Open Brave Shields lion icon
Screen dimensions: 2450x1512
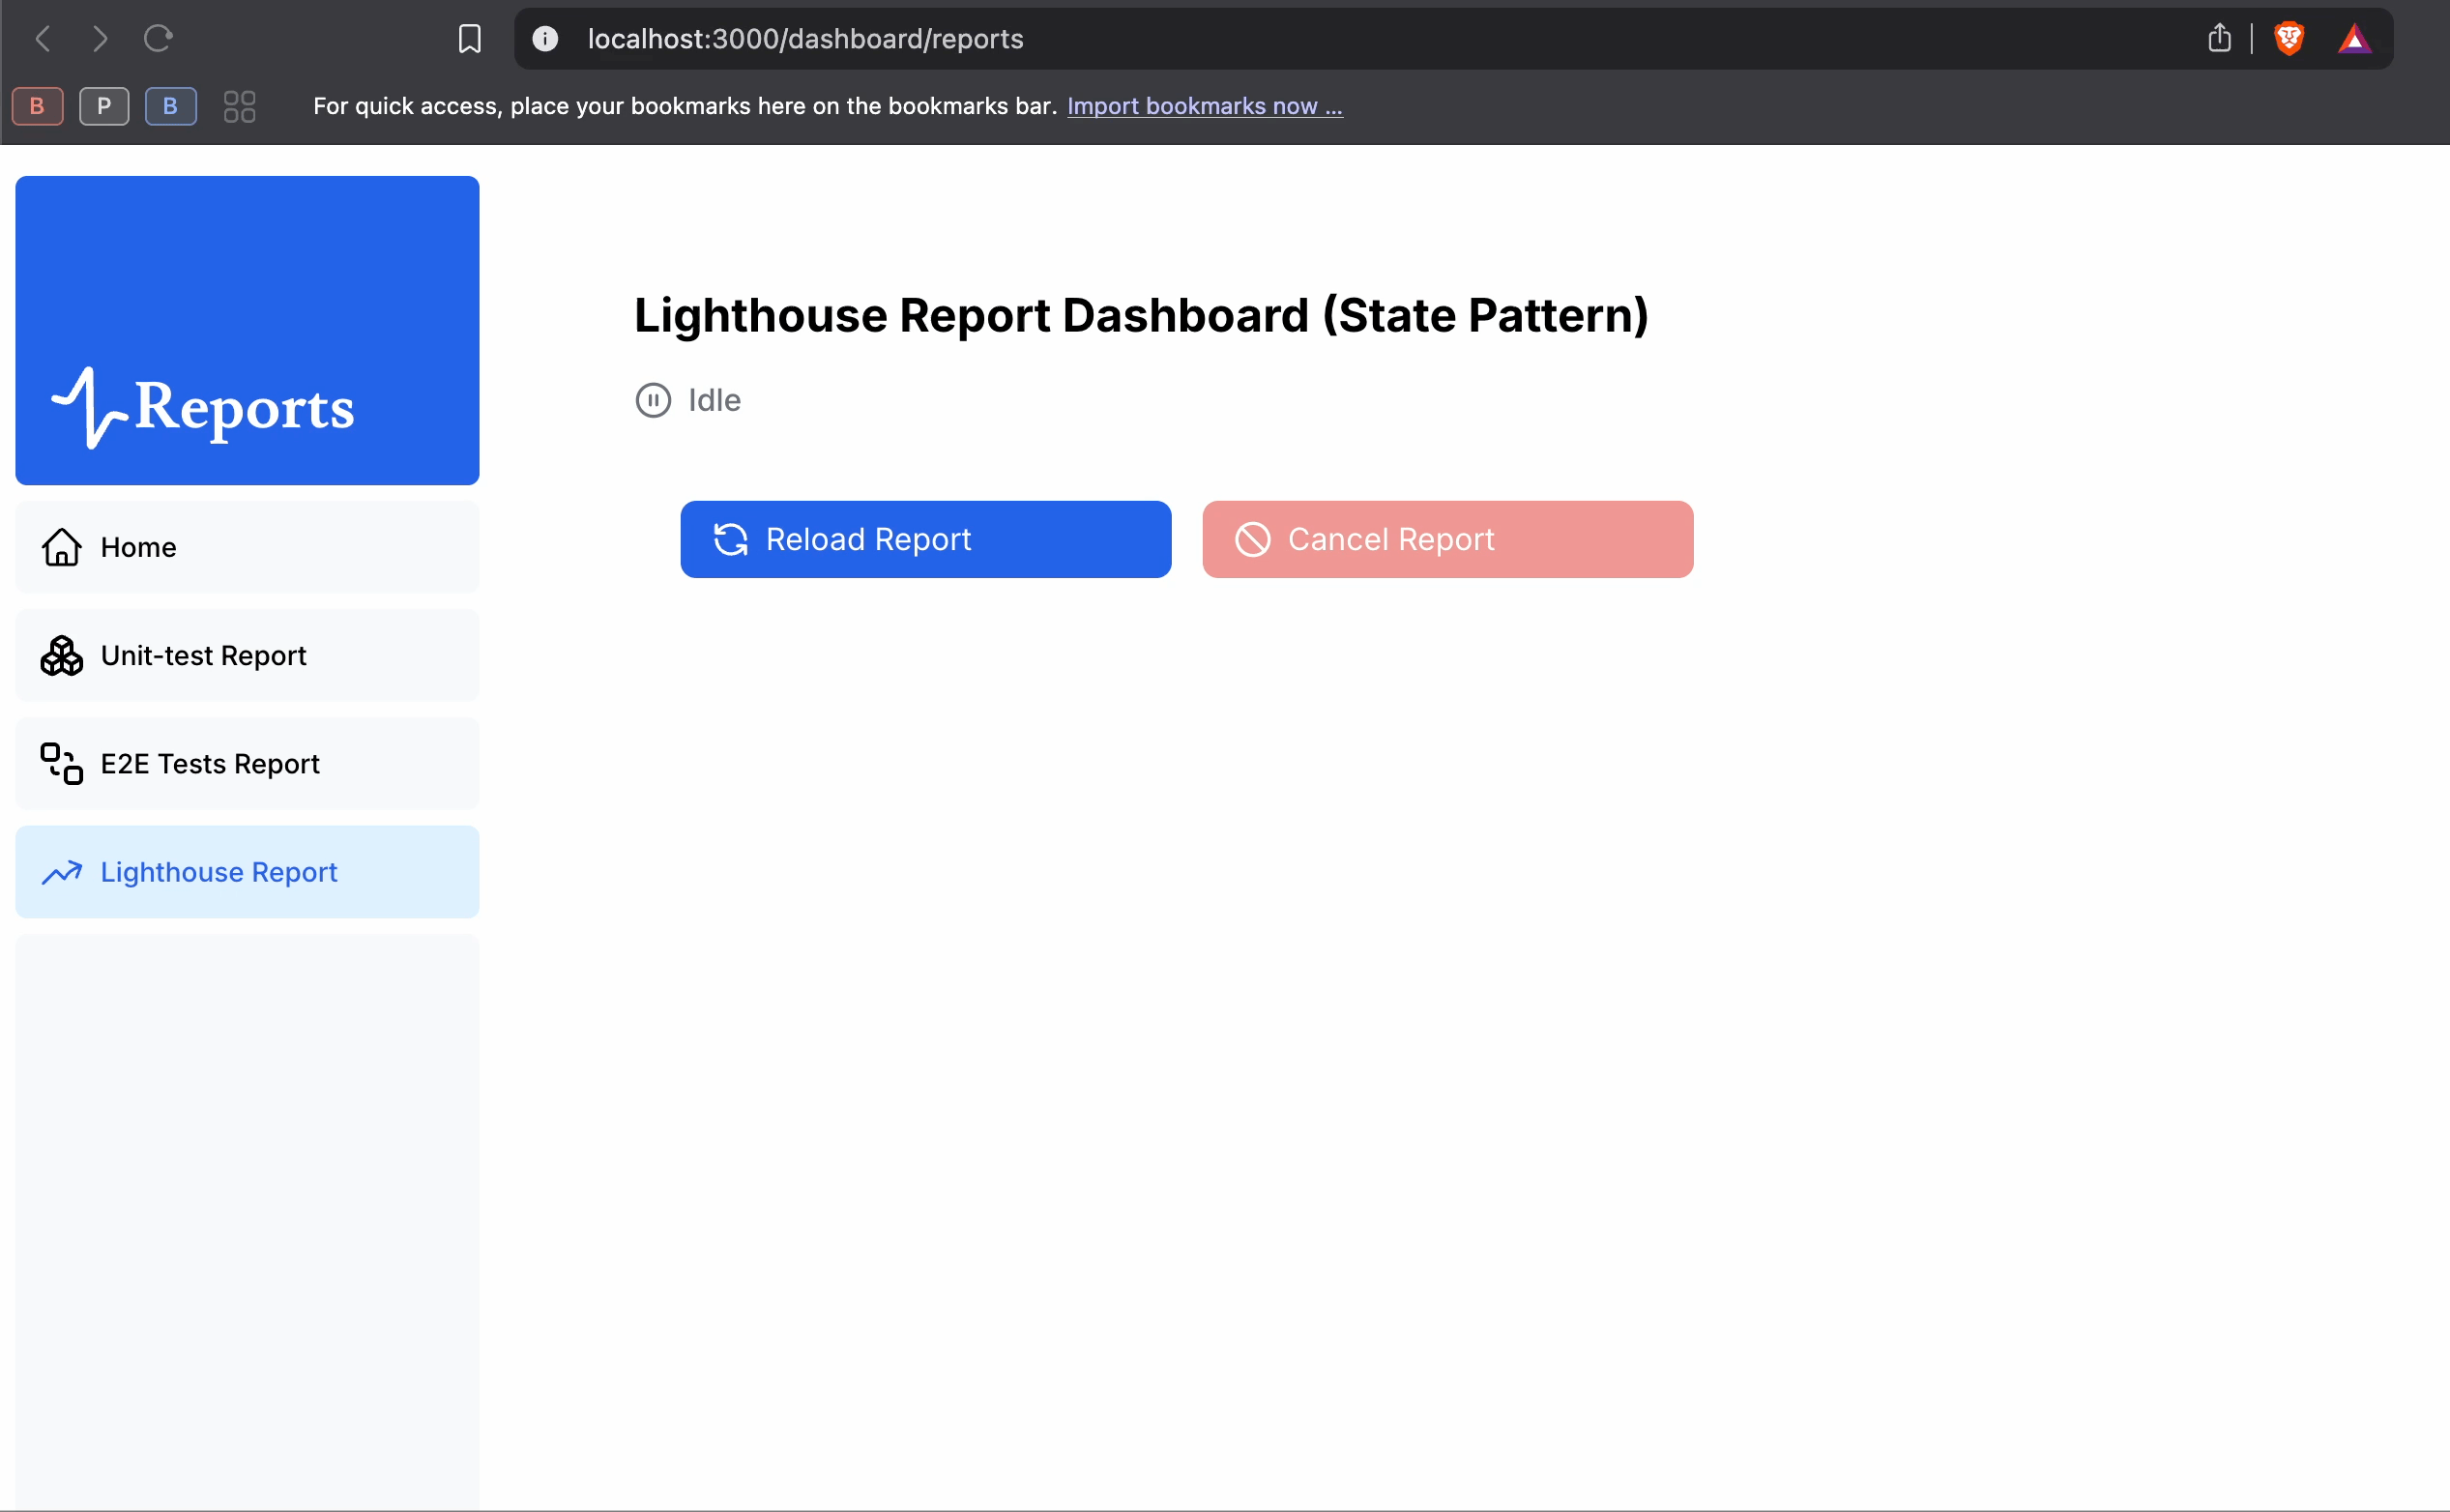(2289, 39)
